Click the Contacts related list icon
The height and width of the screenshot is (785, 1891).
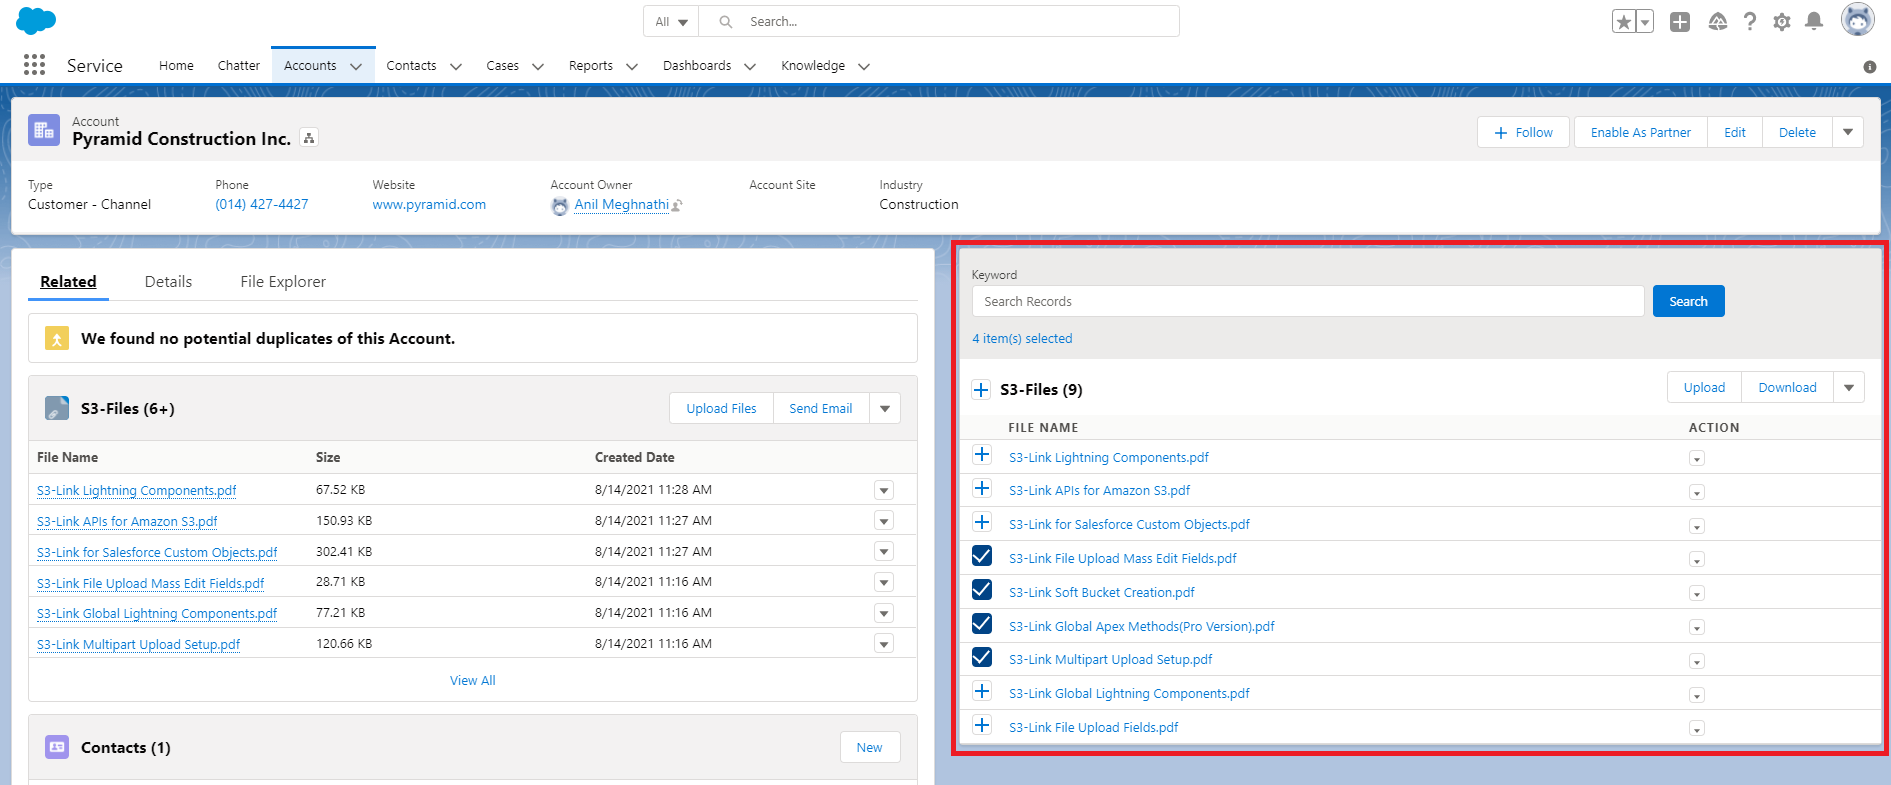[x=57, y=747]
